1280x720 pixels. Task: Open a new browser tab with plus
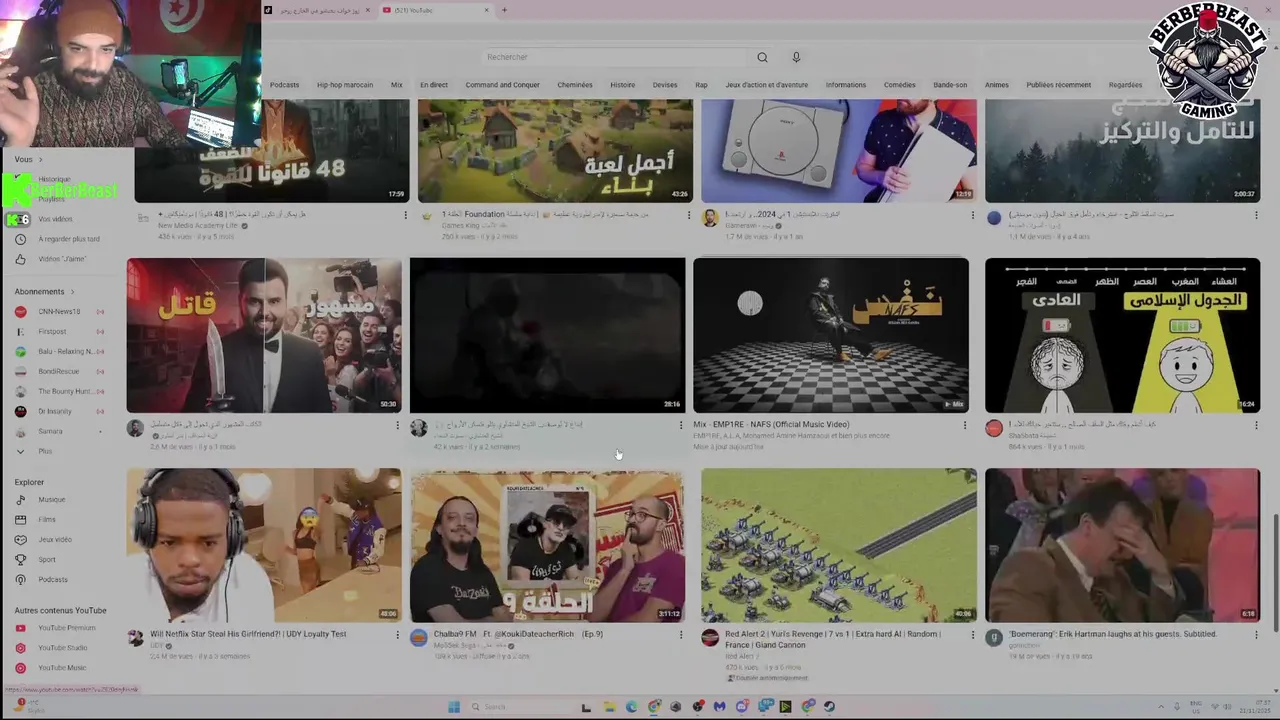click(504, 10)
